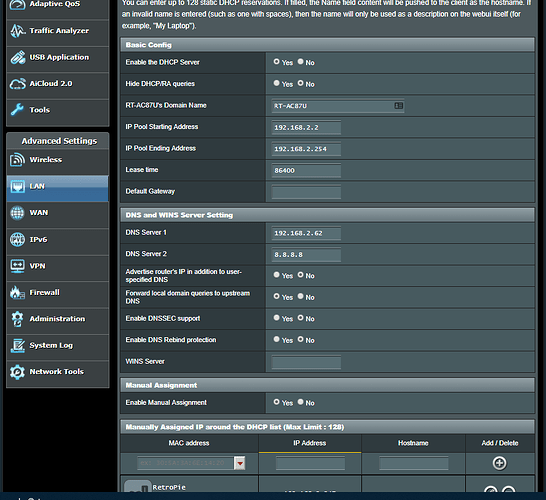Select Yes for Enable DNSSEC support

click(x=276, y=318)
